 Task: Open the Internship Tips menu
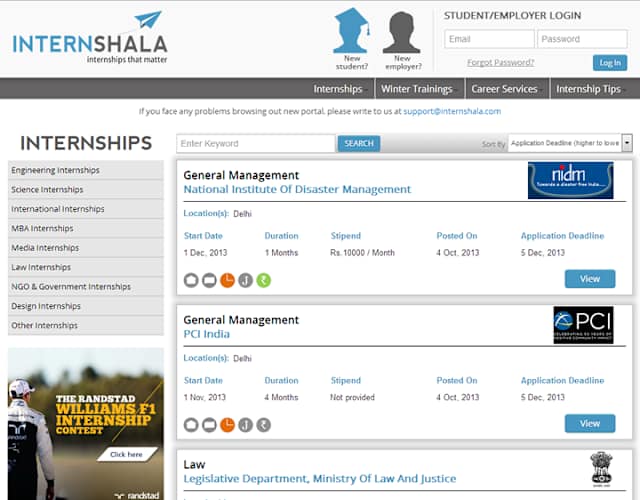[588, 89]
